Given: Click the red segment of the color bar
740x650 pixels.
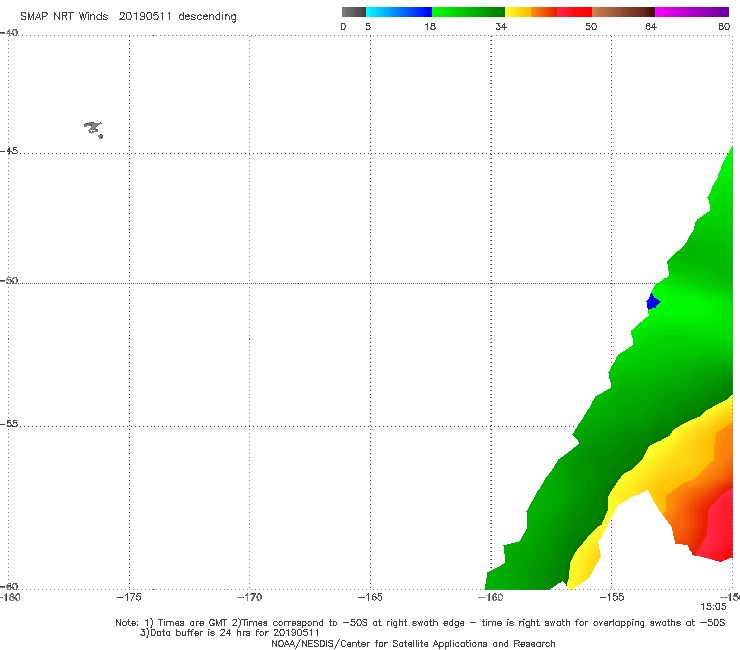Looking at the screenshot, I should [x=574, y=12].
